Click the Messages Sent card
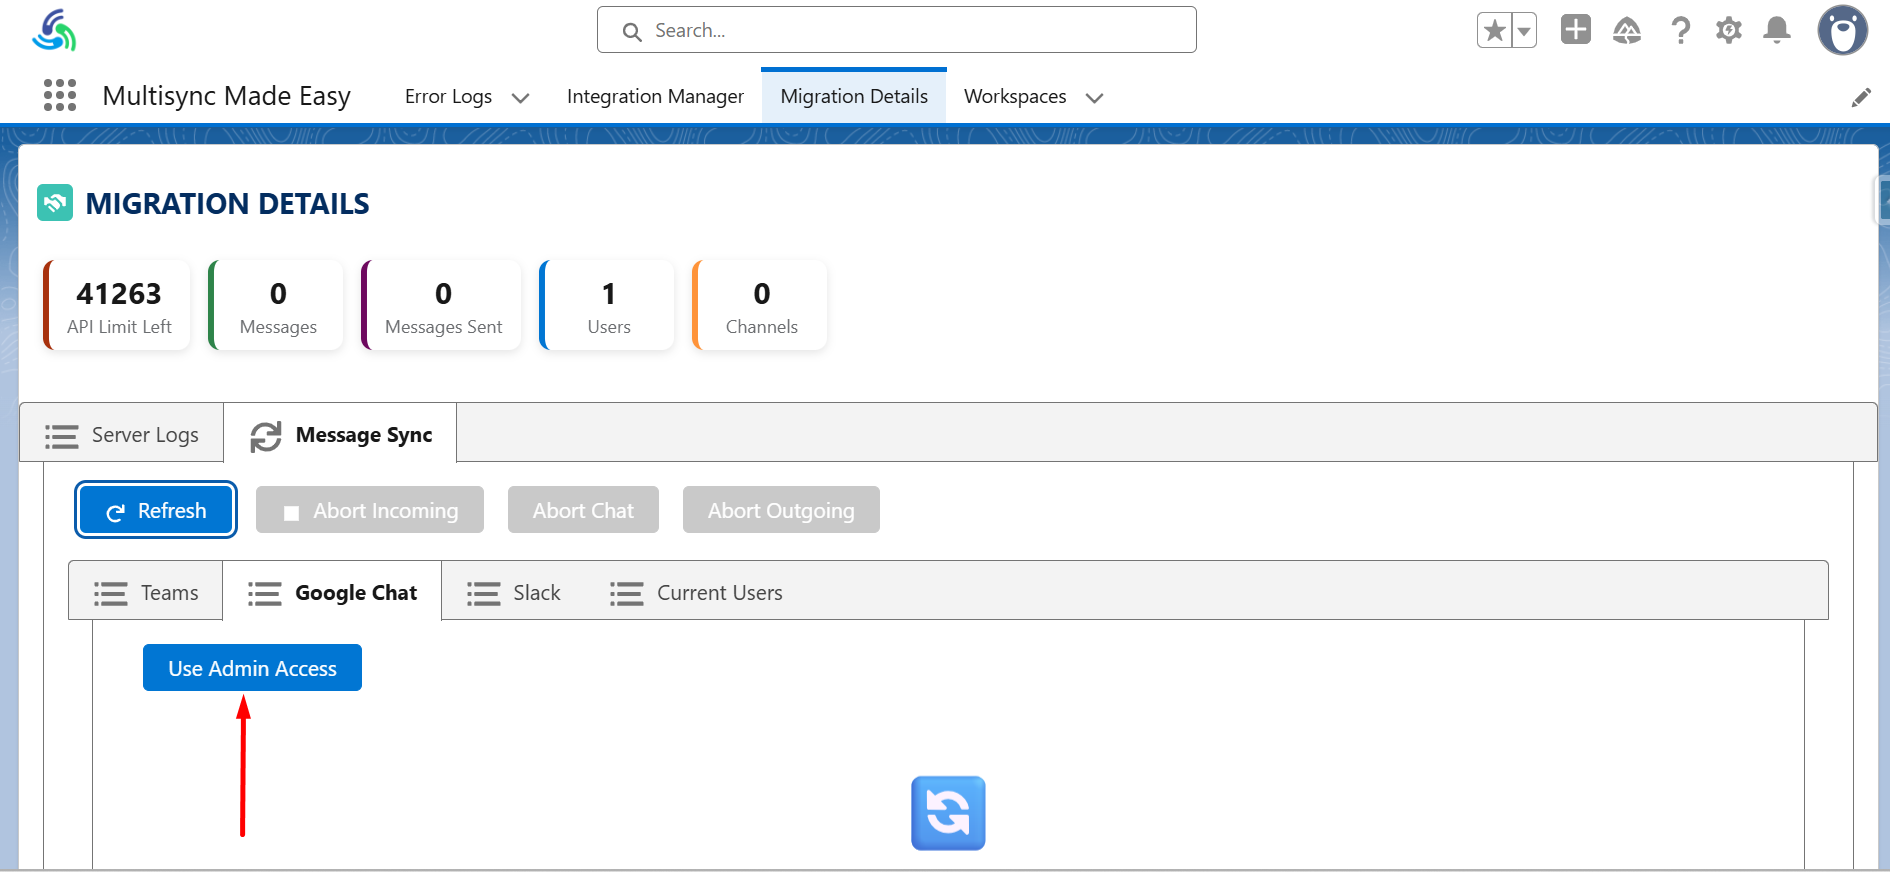 click(x=442, y=305)
